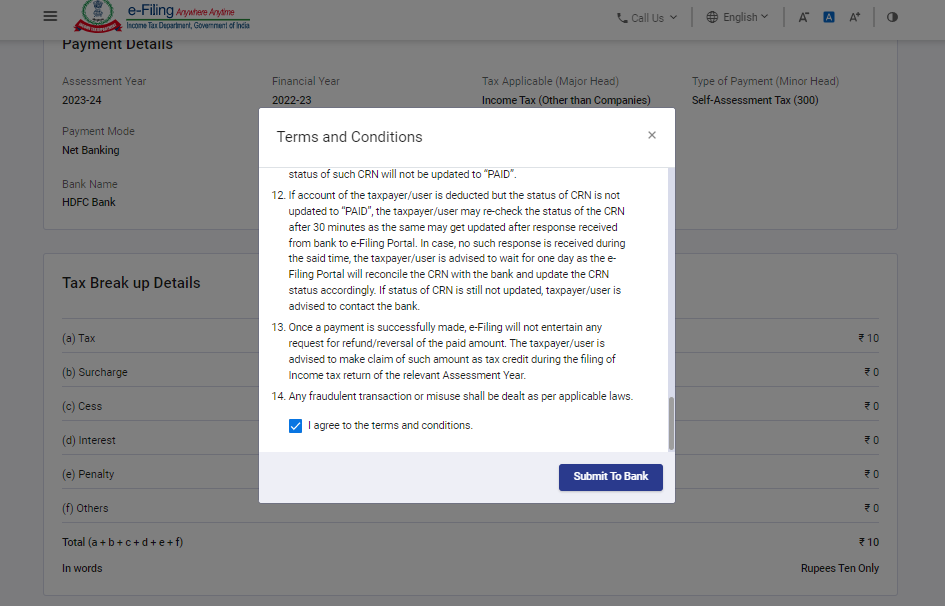Click the Rupees Ten Only text
The width and height of the screenshot is (945, 606).
(839, 568)
